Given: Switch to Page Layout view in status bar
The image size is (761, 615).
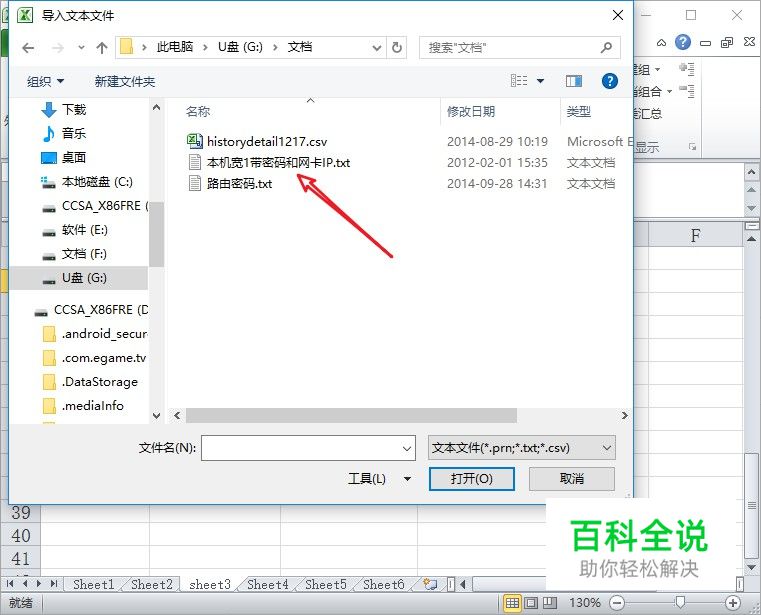Looking at the screenshot, I should point(531,603).
